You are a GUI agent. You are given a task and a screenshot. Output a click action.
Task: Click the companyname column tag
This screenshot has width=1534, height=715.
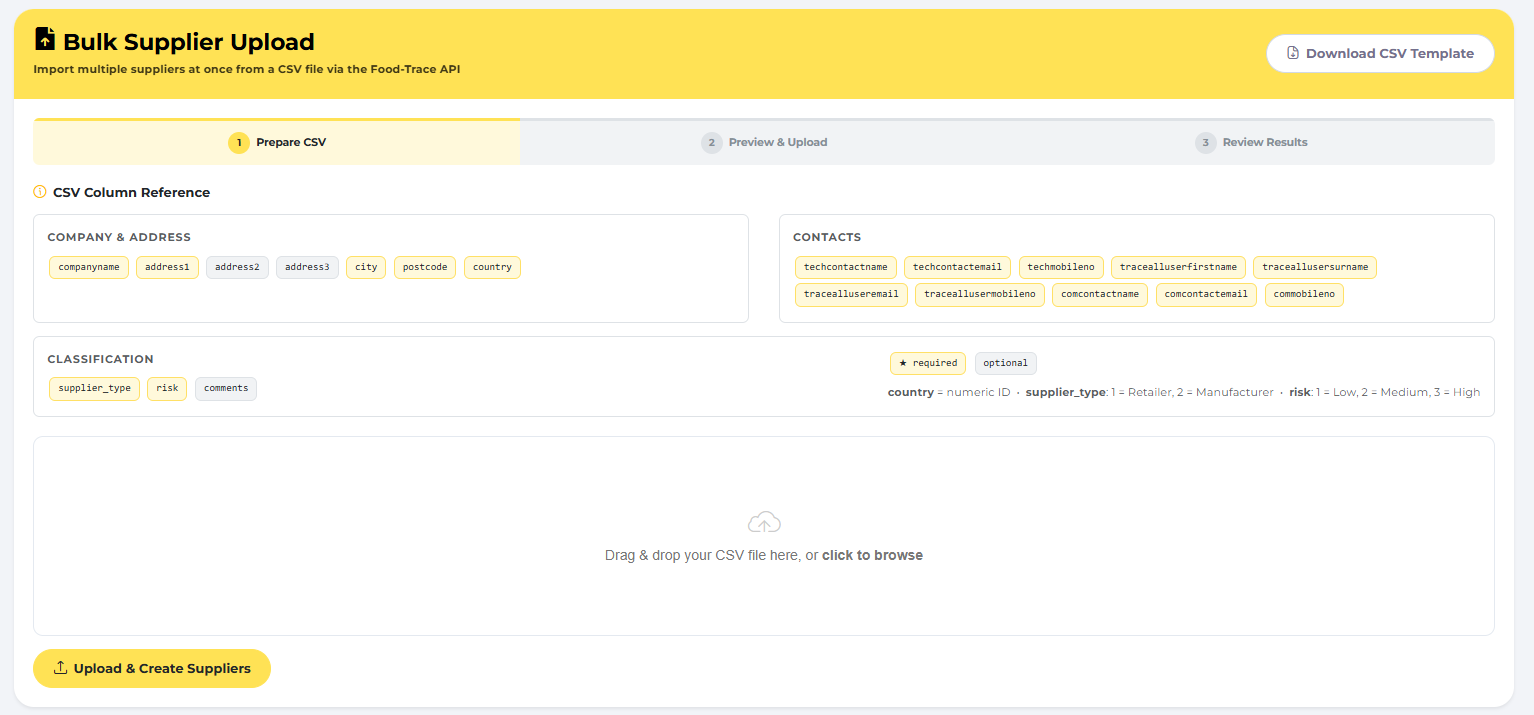click(x=89, y=267)
